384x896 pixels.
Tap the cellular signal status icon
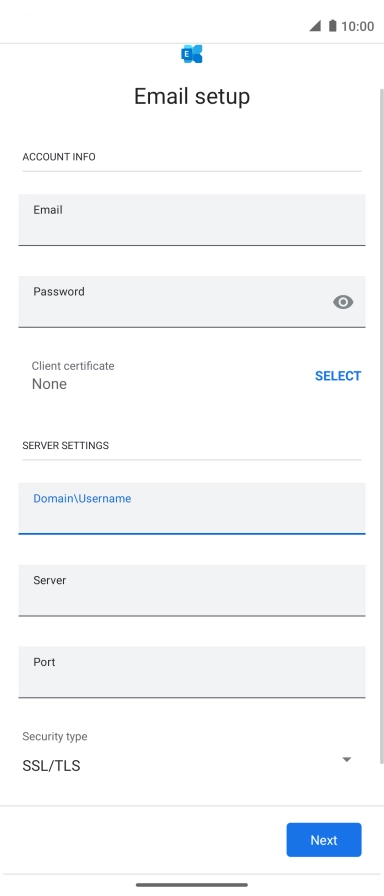tap(315, 26)
